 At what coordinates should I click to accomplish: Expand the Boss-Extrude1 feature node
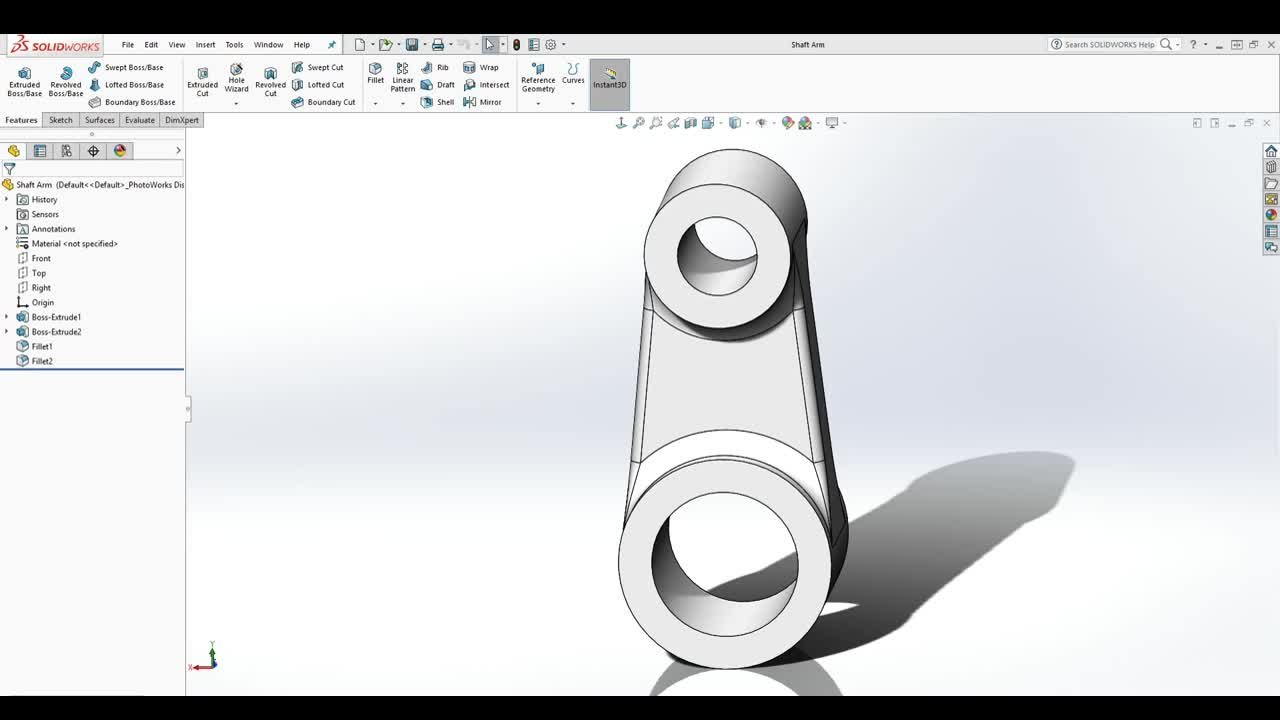(x=7, y=317)
